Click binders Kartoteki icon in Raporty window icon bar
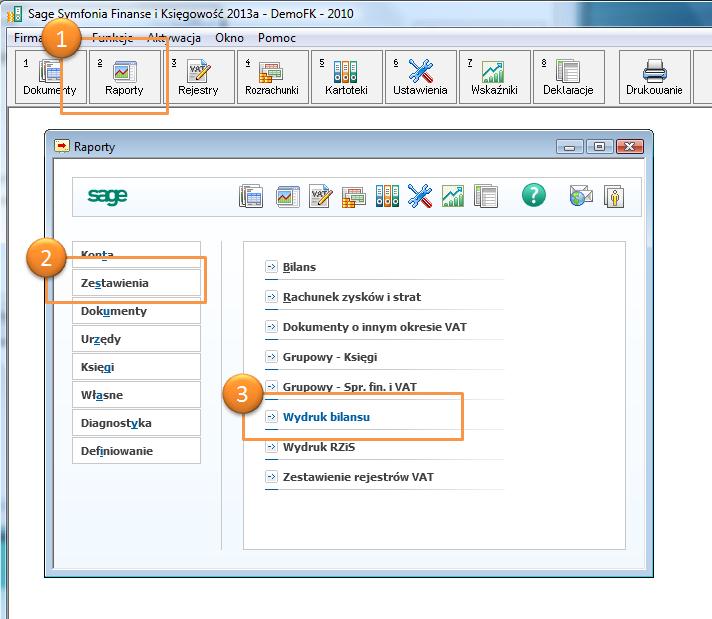Viewport: 712px width, 619px height. [387, 196]
